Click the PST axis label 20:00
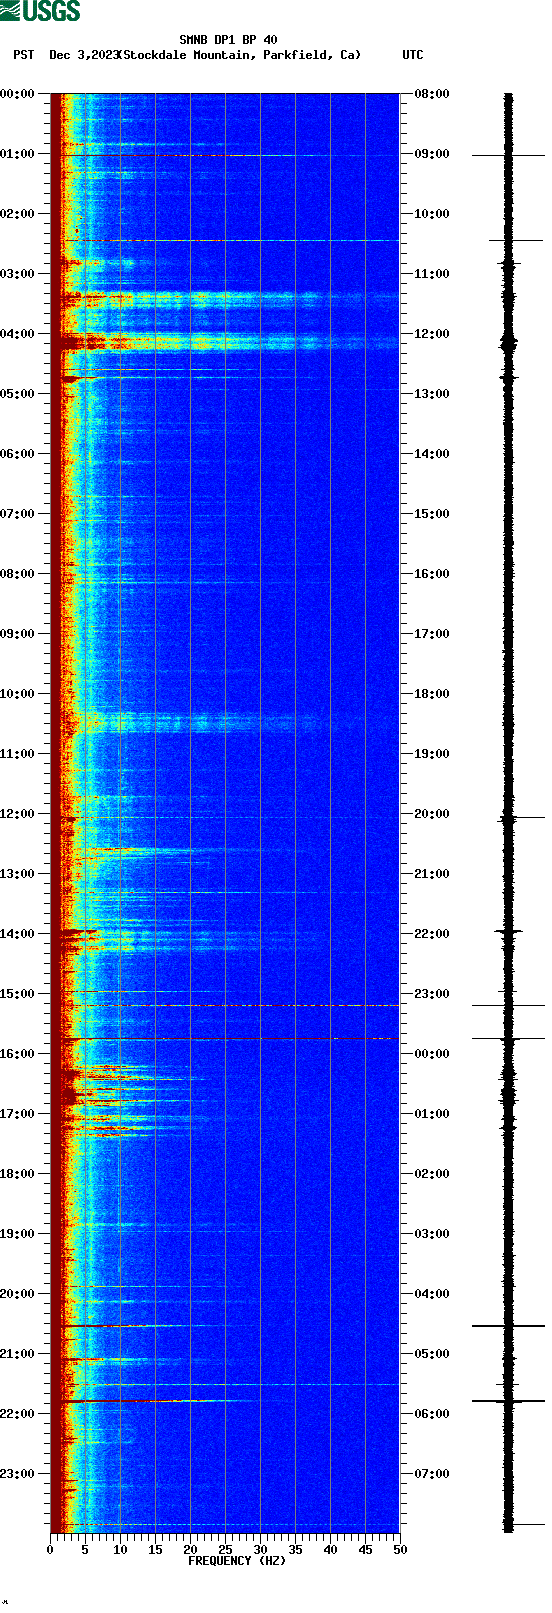552x1613 pixels. click(18, 1294)
